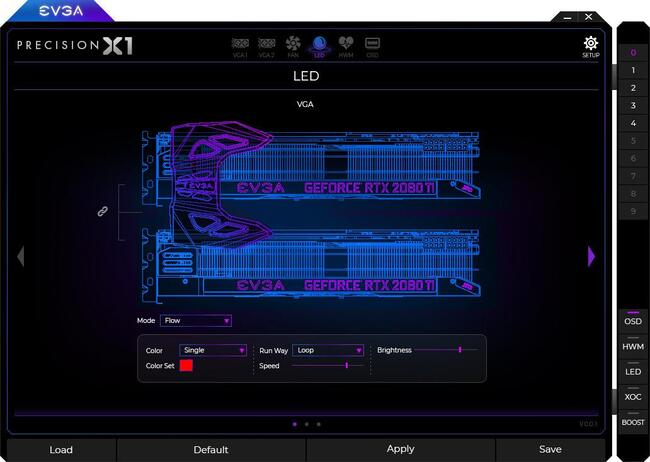Select profile 6 in sidebar

pyautogui.click(x=633, y=158)
